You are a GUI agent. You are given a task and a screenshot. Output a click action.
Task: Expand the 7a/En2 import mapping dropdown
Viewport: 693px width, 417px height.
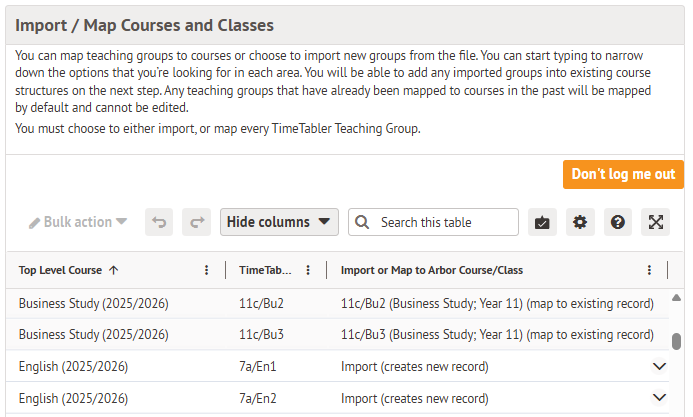[x=658, y=398]
